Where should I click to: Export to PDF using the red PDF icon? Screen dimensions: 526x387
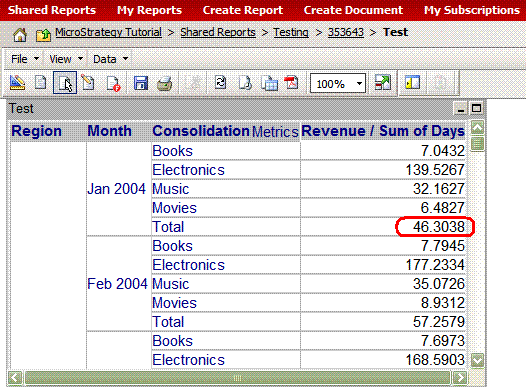291,82
